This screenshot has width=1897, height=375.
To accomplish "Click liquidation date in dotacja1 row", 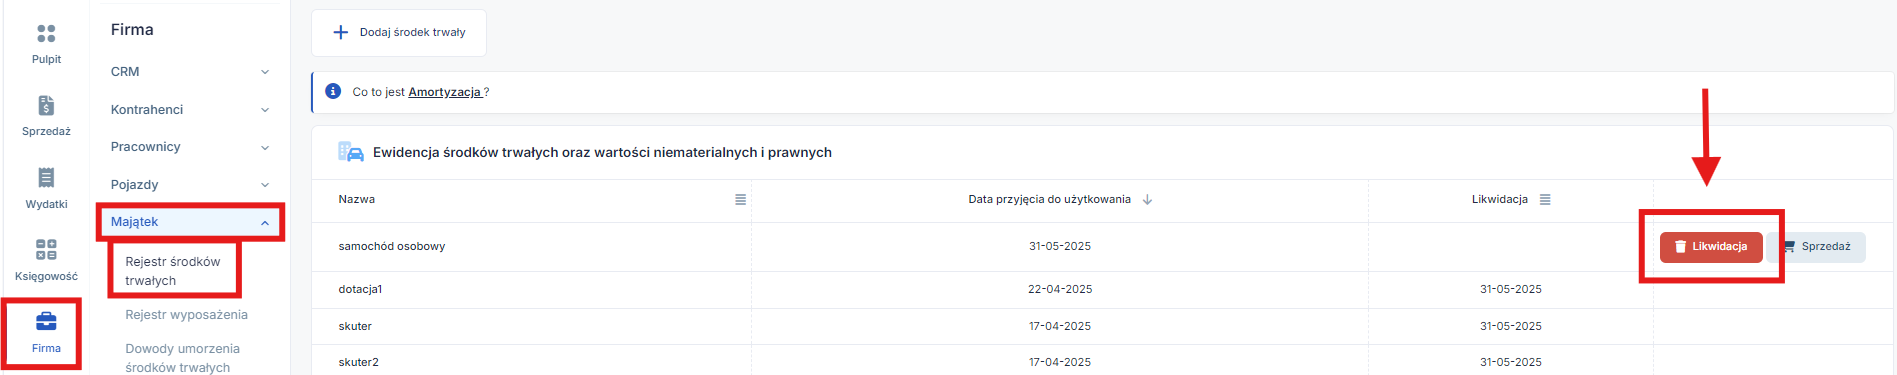I will (1511, 290).
